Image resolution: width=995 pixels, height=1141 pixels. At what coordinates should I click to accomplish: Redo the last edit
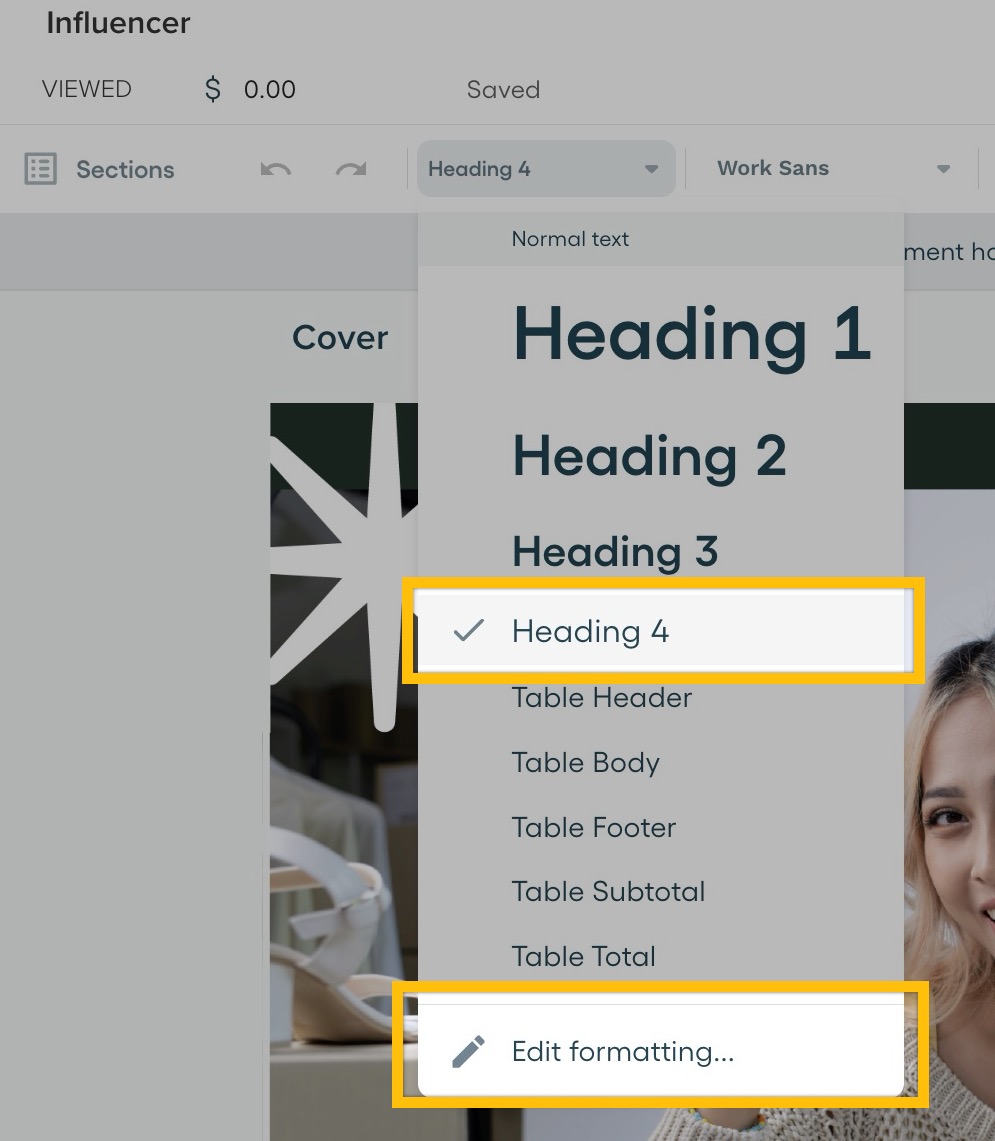click(x=352, y=170)
